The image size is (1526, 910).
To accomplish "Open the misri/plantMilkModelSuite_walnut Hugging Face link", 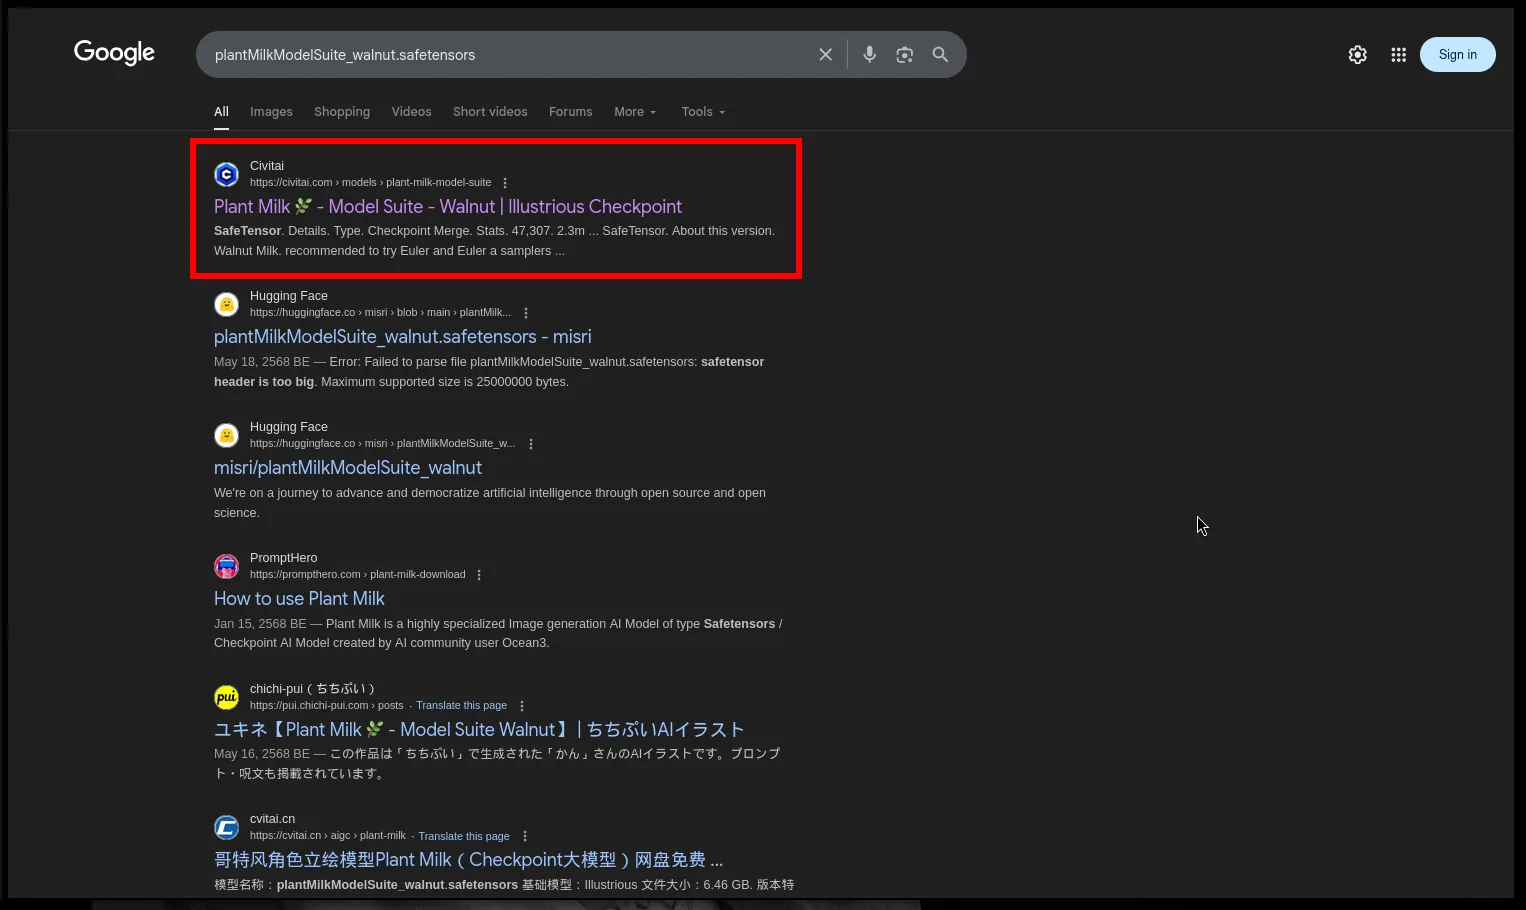I will (x=347, y=468).
